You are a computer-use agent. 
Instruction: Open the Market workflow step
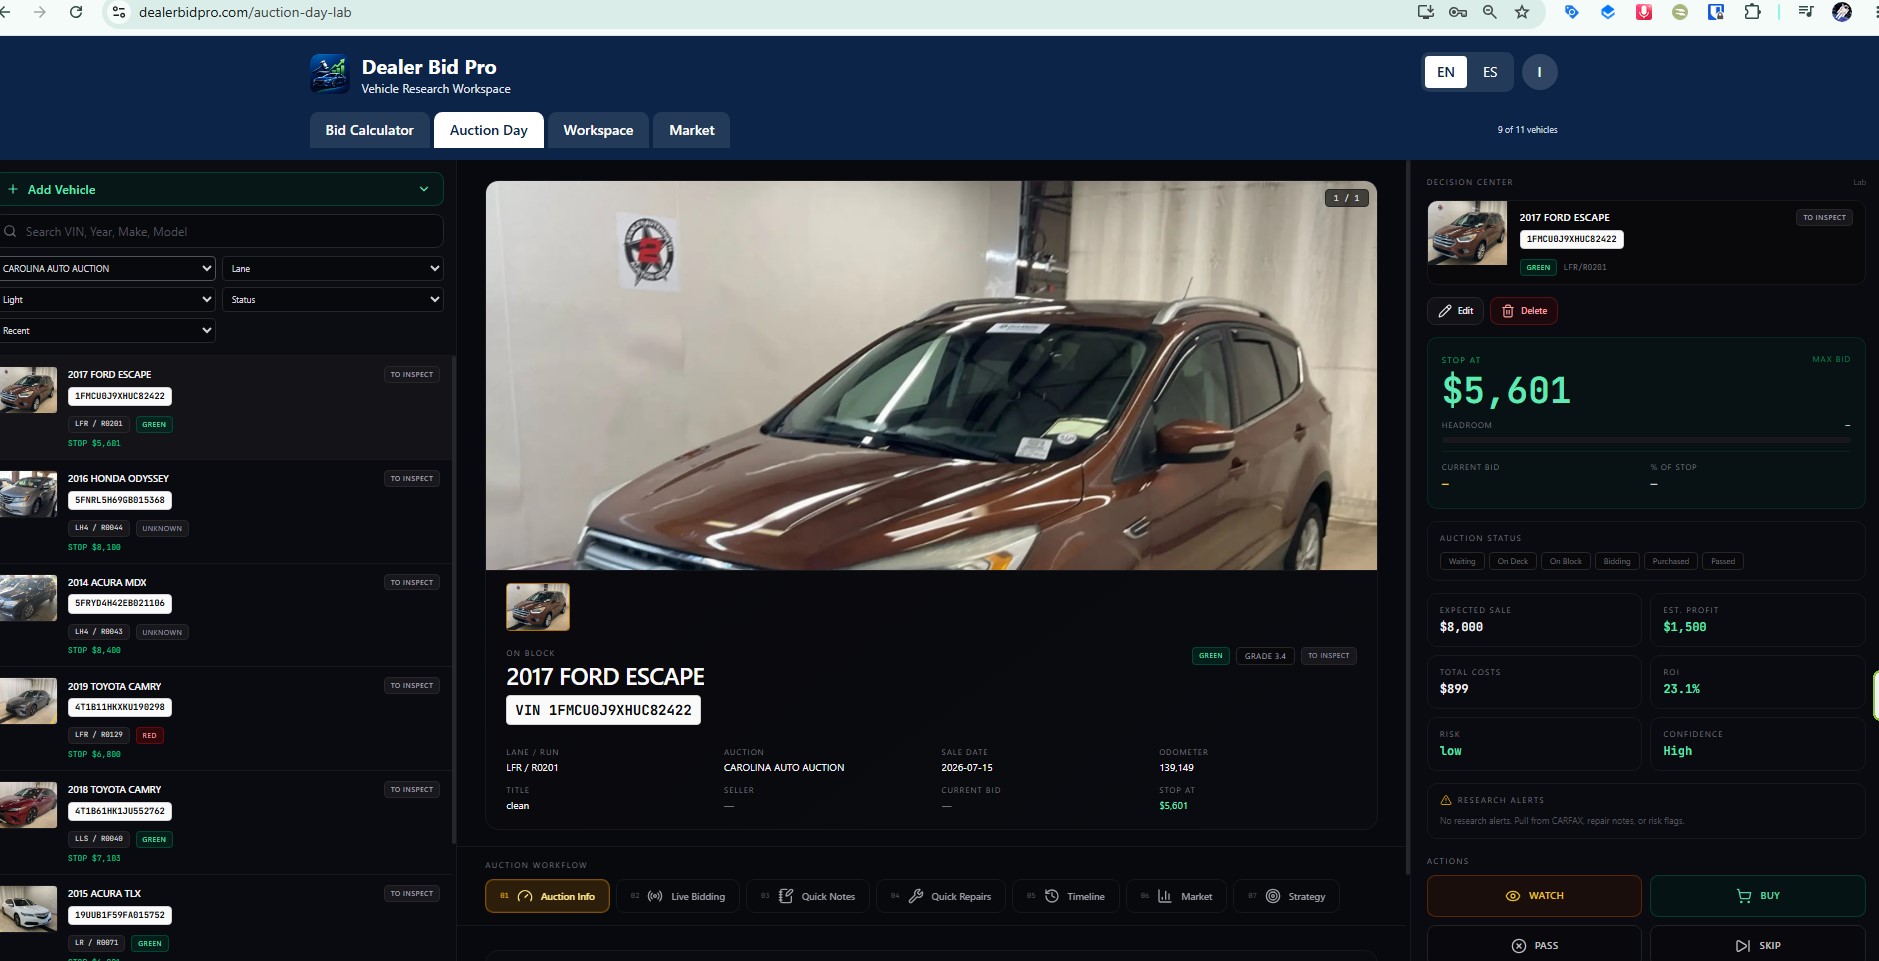1177,896
